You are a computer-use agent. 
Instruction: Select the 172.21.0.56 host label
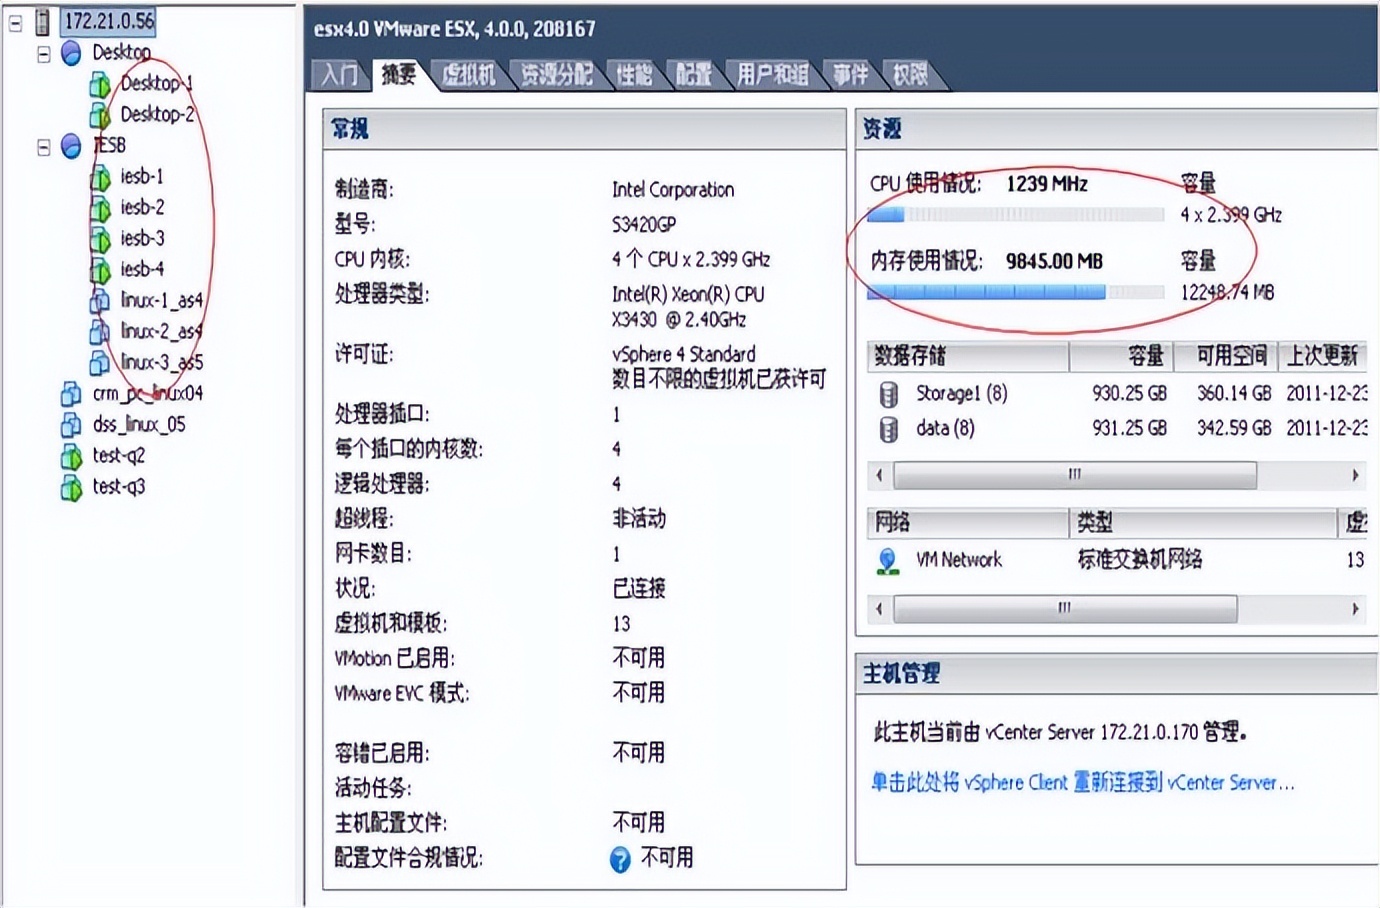pyautogui.click(x=109, y=21)
